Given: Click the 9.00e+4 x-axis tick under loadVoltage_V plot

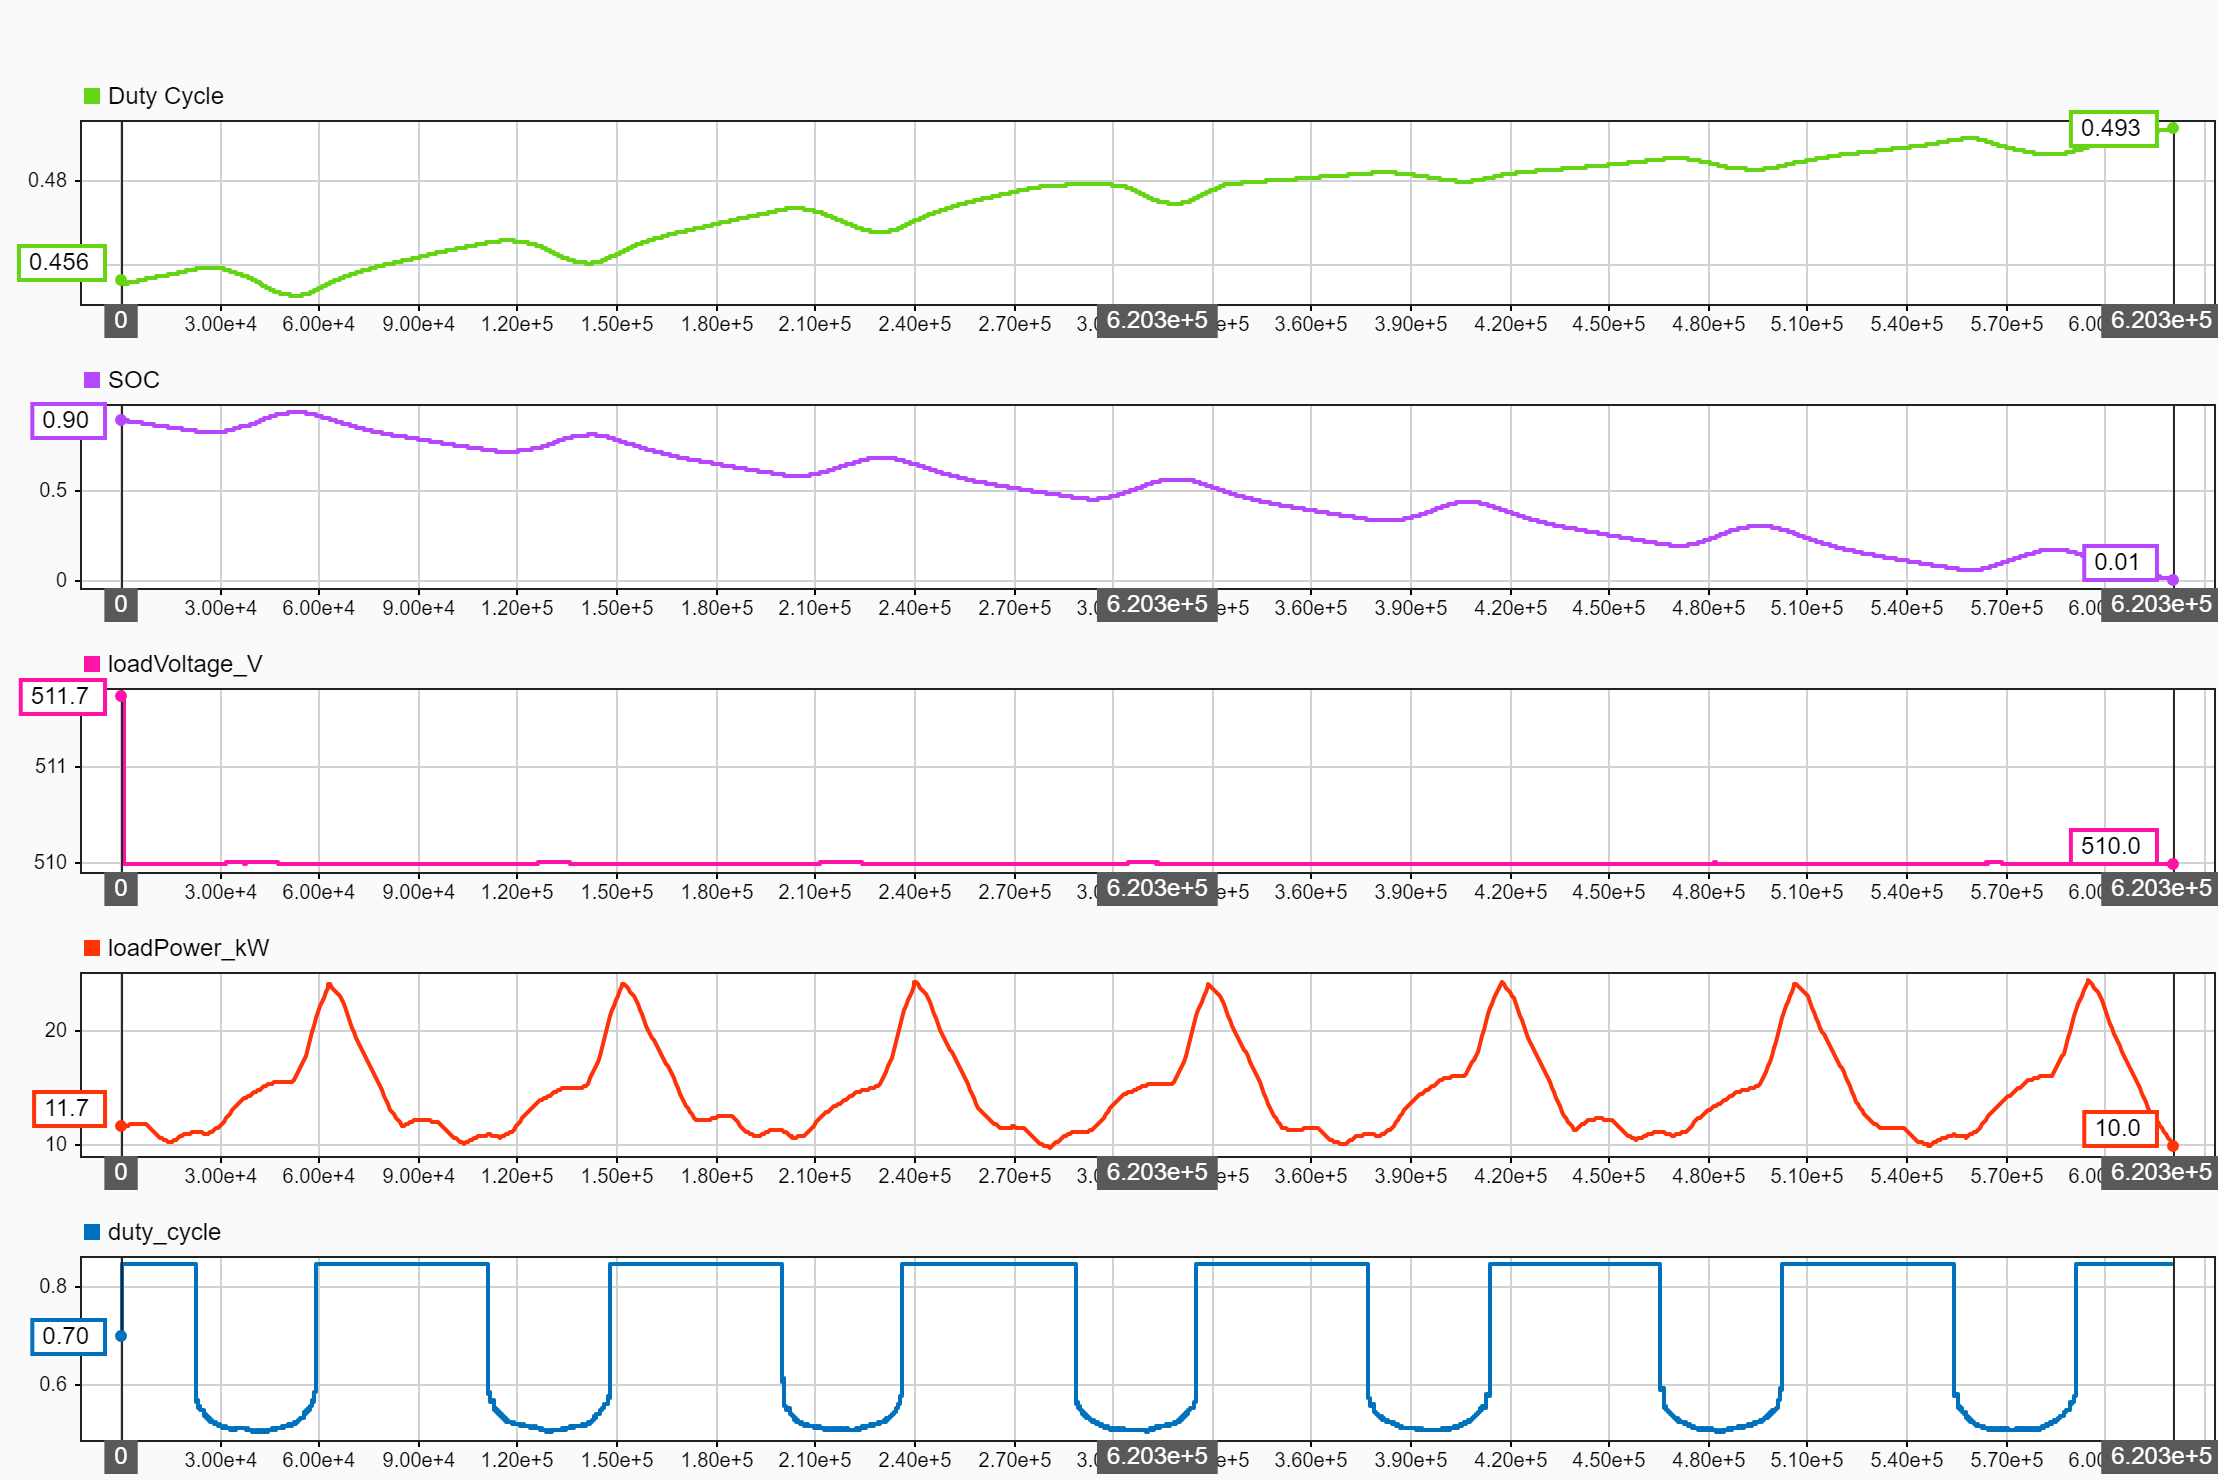Looking at the screenshot, I should [x=418, y=892].
